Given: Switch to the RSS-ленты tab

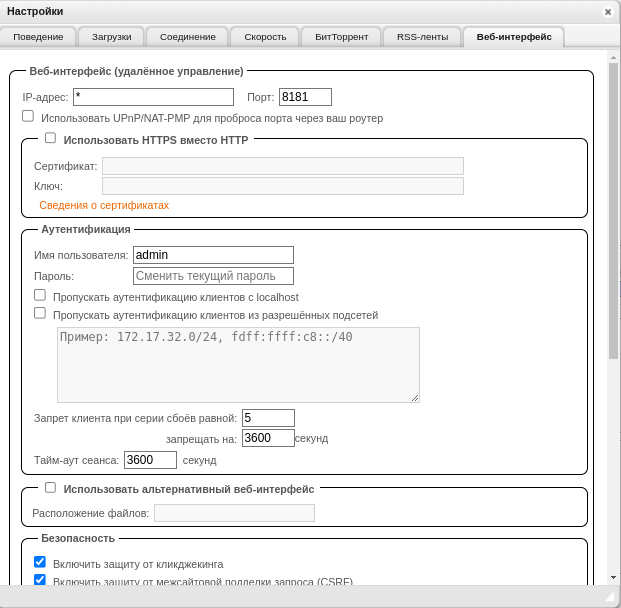Looking at the screenshot, I should point(422,37).
